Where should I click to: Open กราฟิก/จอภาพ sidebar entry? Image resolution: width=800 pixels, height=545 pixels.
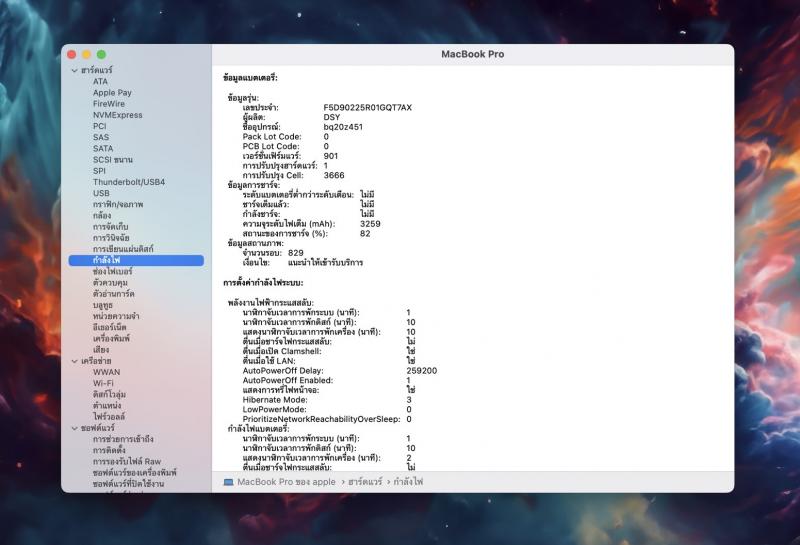tap(118, 205)
